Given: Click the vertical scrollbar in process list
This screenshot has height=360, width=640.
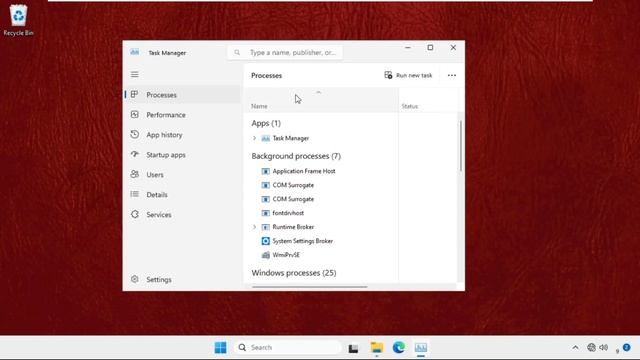Looking at the screenshot, I should [460, 146].
